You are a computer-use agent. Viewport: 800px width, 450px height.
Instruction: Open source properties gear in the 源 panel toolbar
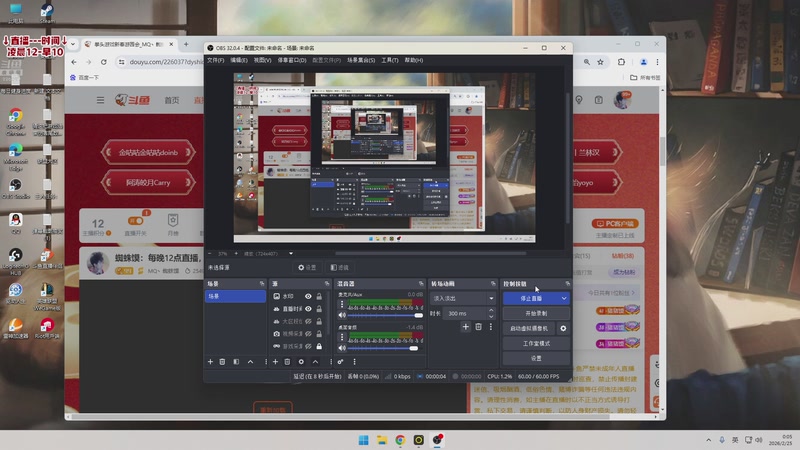coord(301,362)
